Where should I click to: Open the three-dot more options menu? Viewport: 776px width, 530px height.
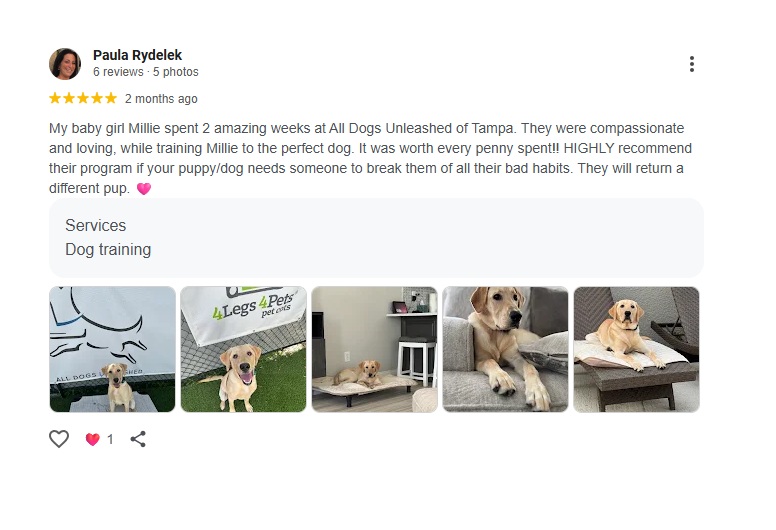coord(691,64)
